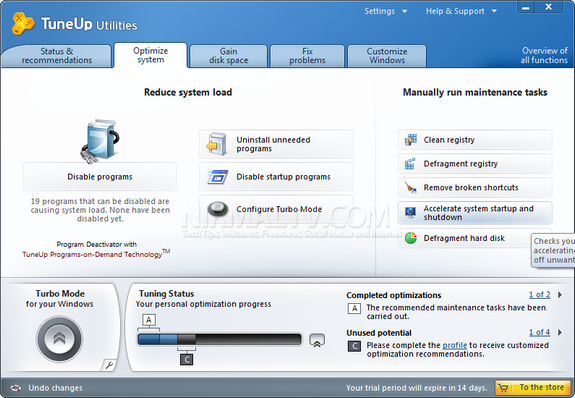Image resolution: width=575 pixels, height=398 pixels.
Task: Click the Configure Turbo Mode knob icon
Action: (218, 209)
